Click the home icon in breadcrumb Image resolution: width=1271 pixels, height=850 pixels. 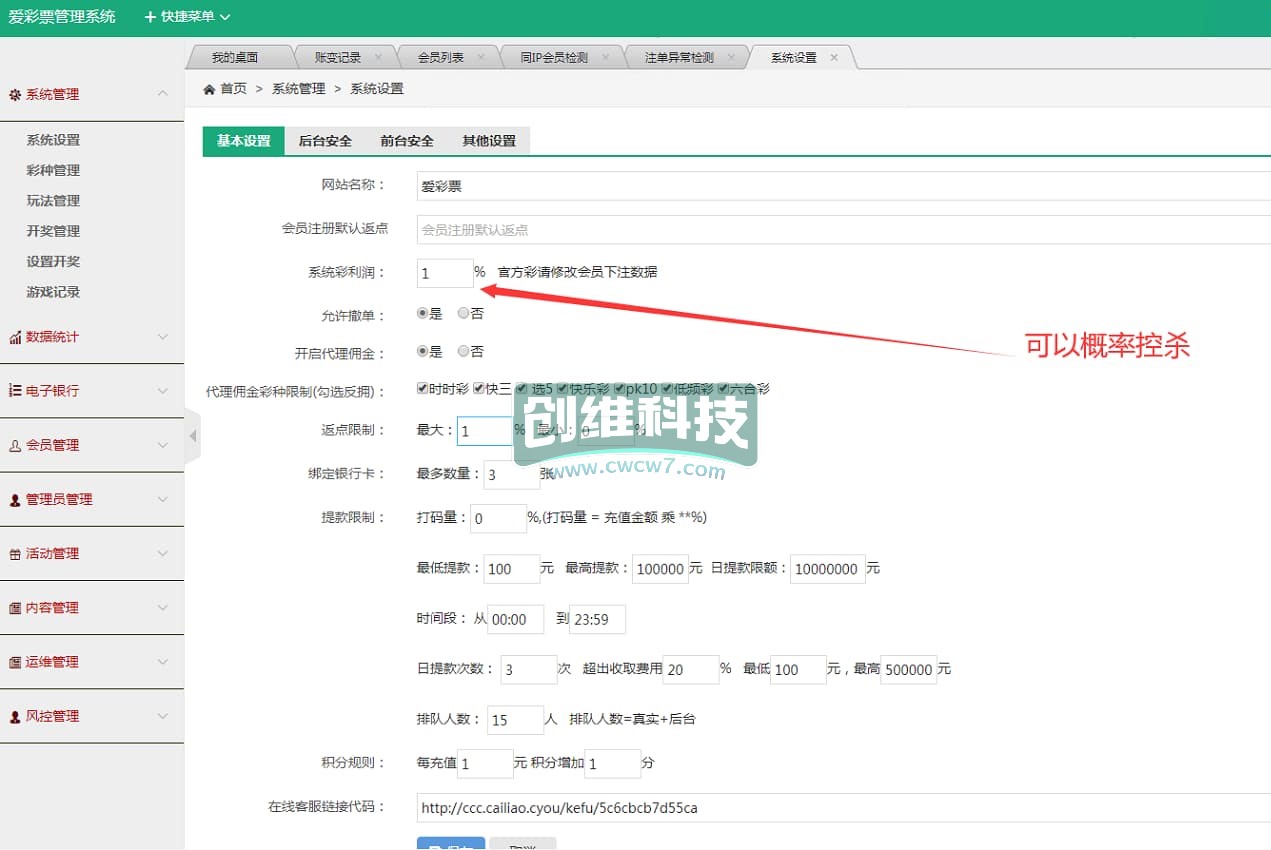(209, 89)
